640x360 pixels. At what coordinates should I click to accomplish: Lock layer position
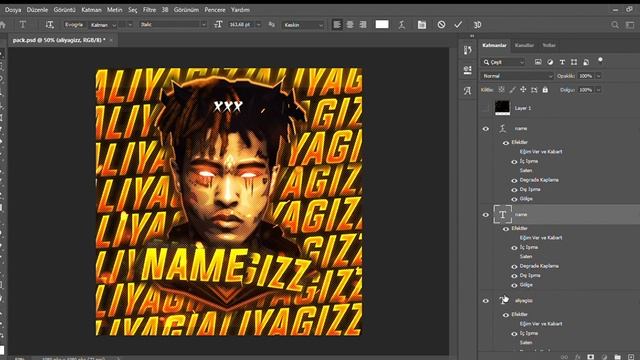pyautogui.click(x=523, y=90)
